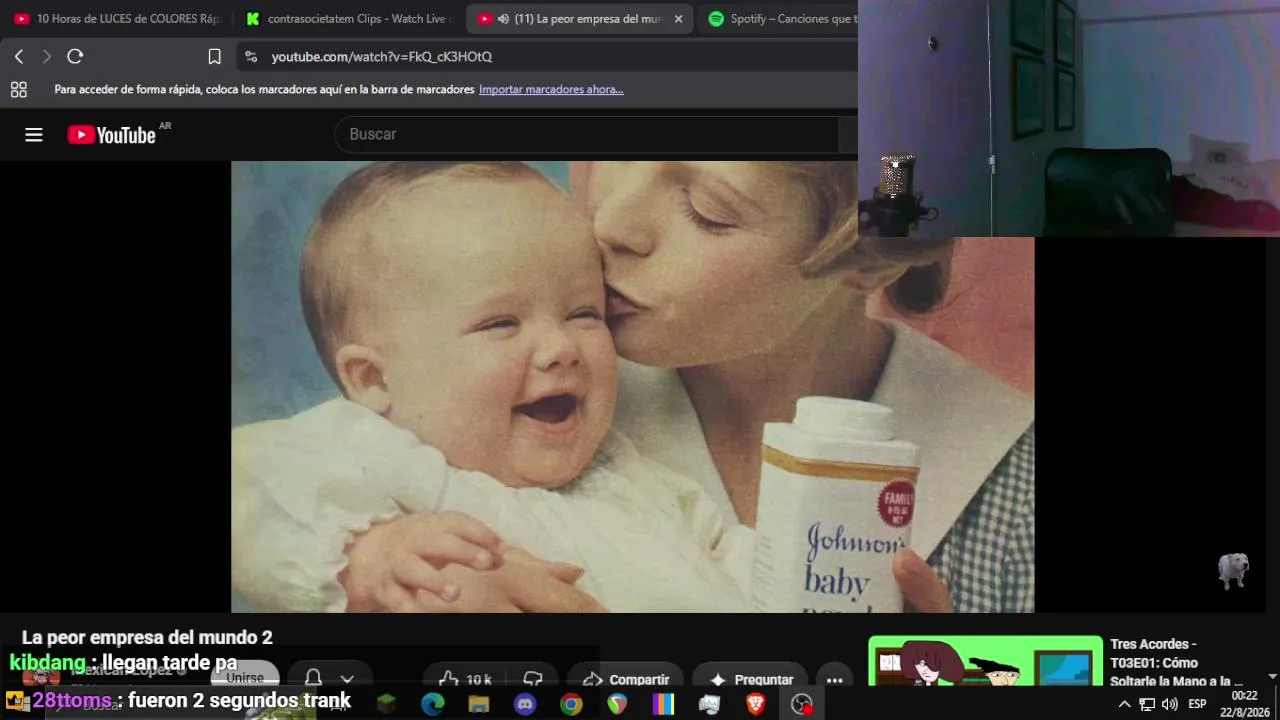Click the 'Tres Acordes - T03E01' video title
This screenshot has width=1280, height=720.
point(1176,662)
